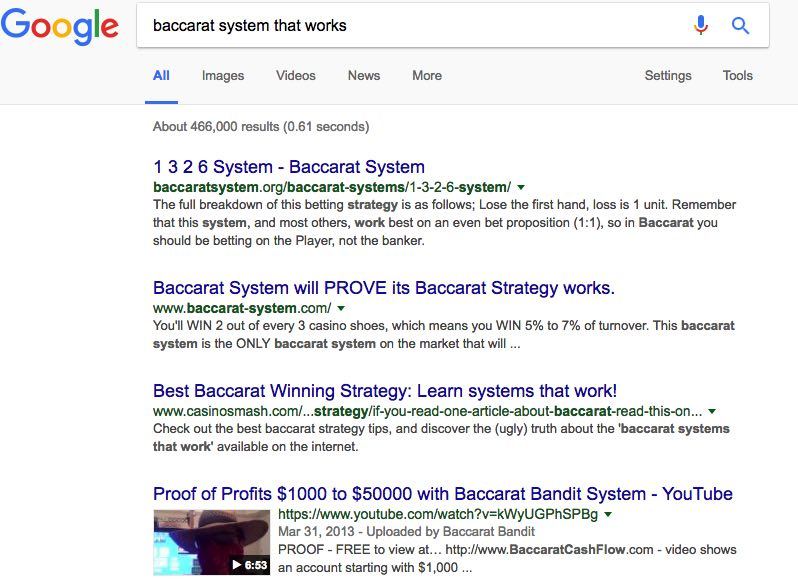This screenshot has width=798, height=588.
Task: Switch to the News tab
Action: [364, 76]
